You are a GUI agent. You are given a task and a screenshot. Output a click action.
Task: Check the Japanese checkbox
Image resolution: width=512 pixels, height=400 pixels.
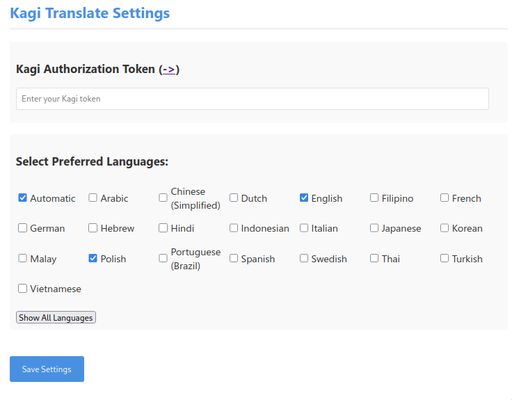coord(374,228)
